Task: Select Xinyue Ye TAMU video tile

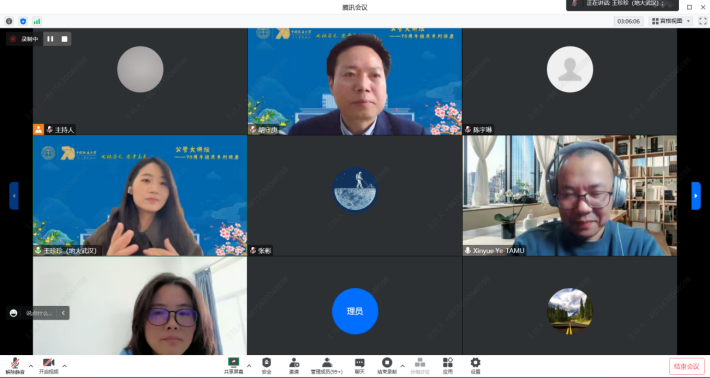Action: point(570,196)
